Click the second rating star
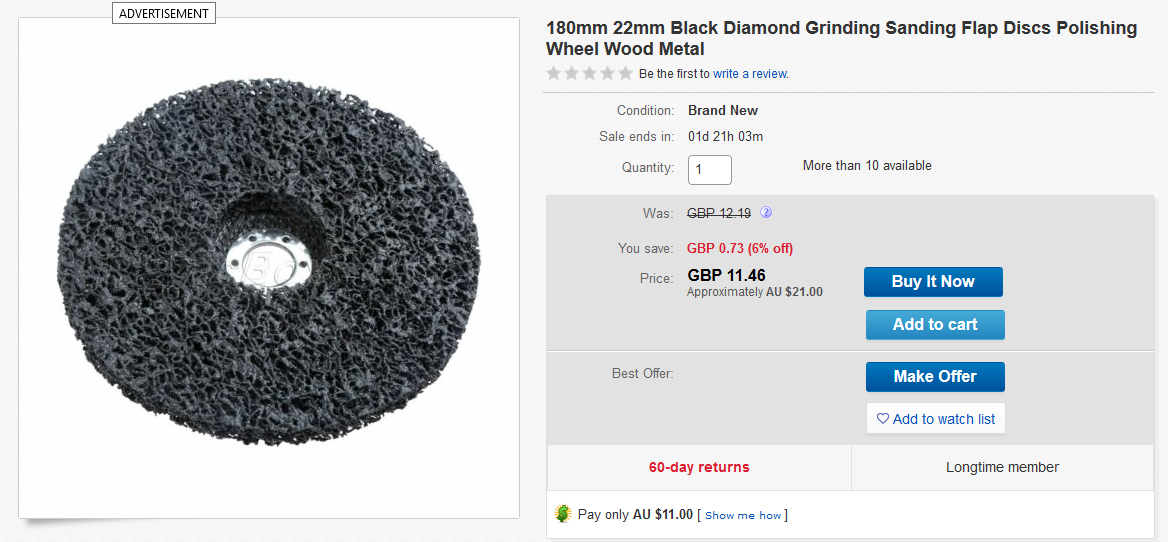This screenshot has height=542, width=1168. point(572,73)
